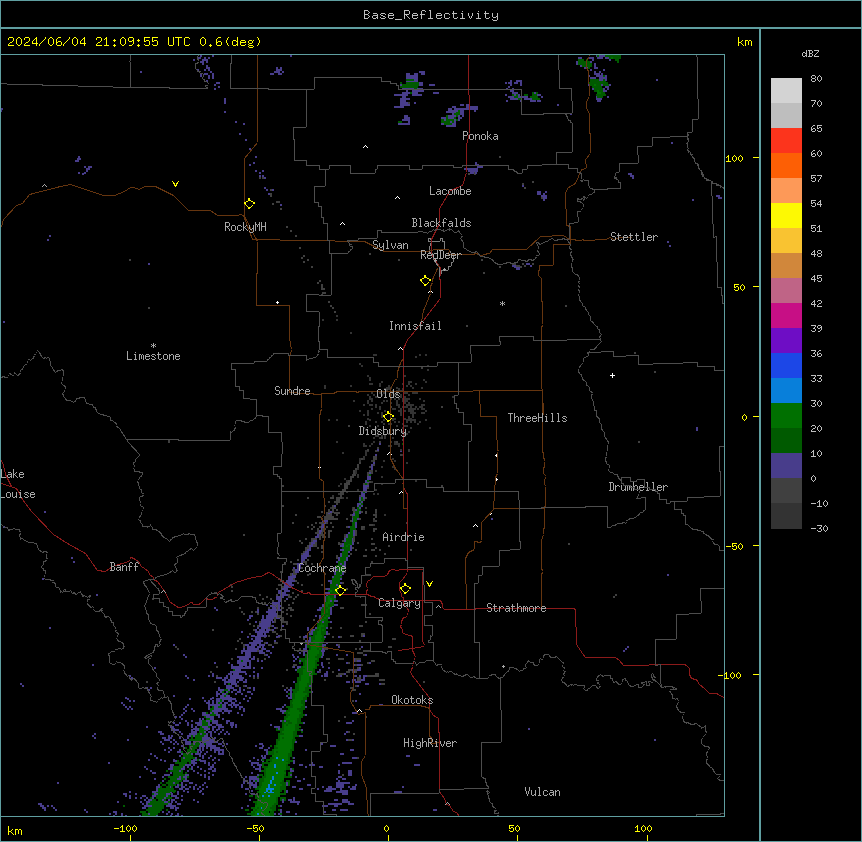Pick the dark orange legend swatch below 60
This screenshot has width=862, height=842.
click(786, 165)
